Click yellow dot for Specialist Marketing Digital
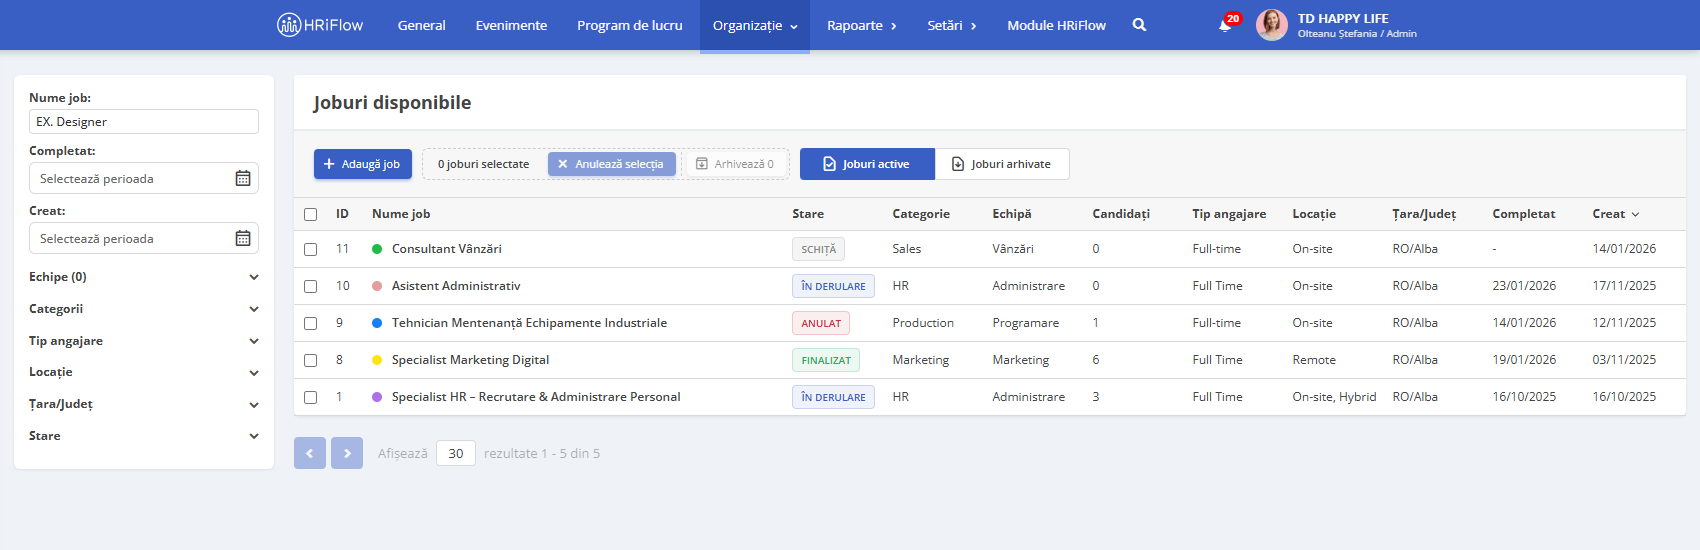The width and height of the screenshot is (1700, 550). [x=377, y=360]
